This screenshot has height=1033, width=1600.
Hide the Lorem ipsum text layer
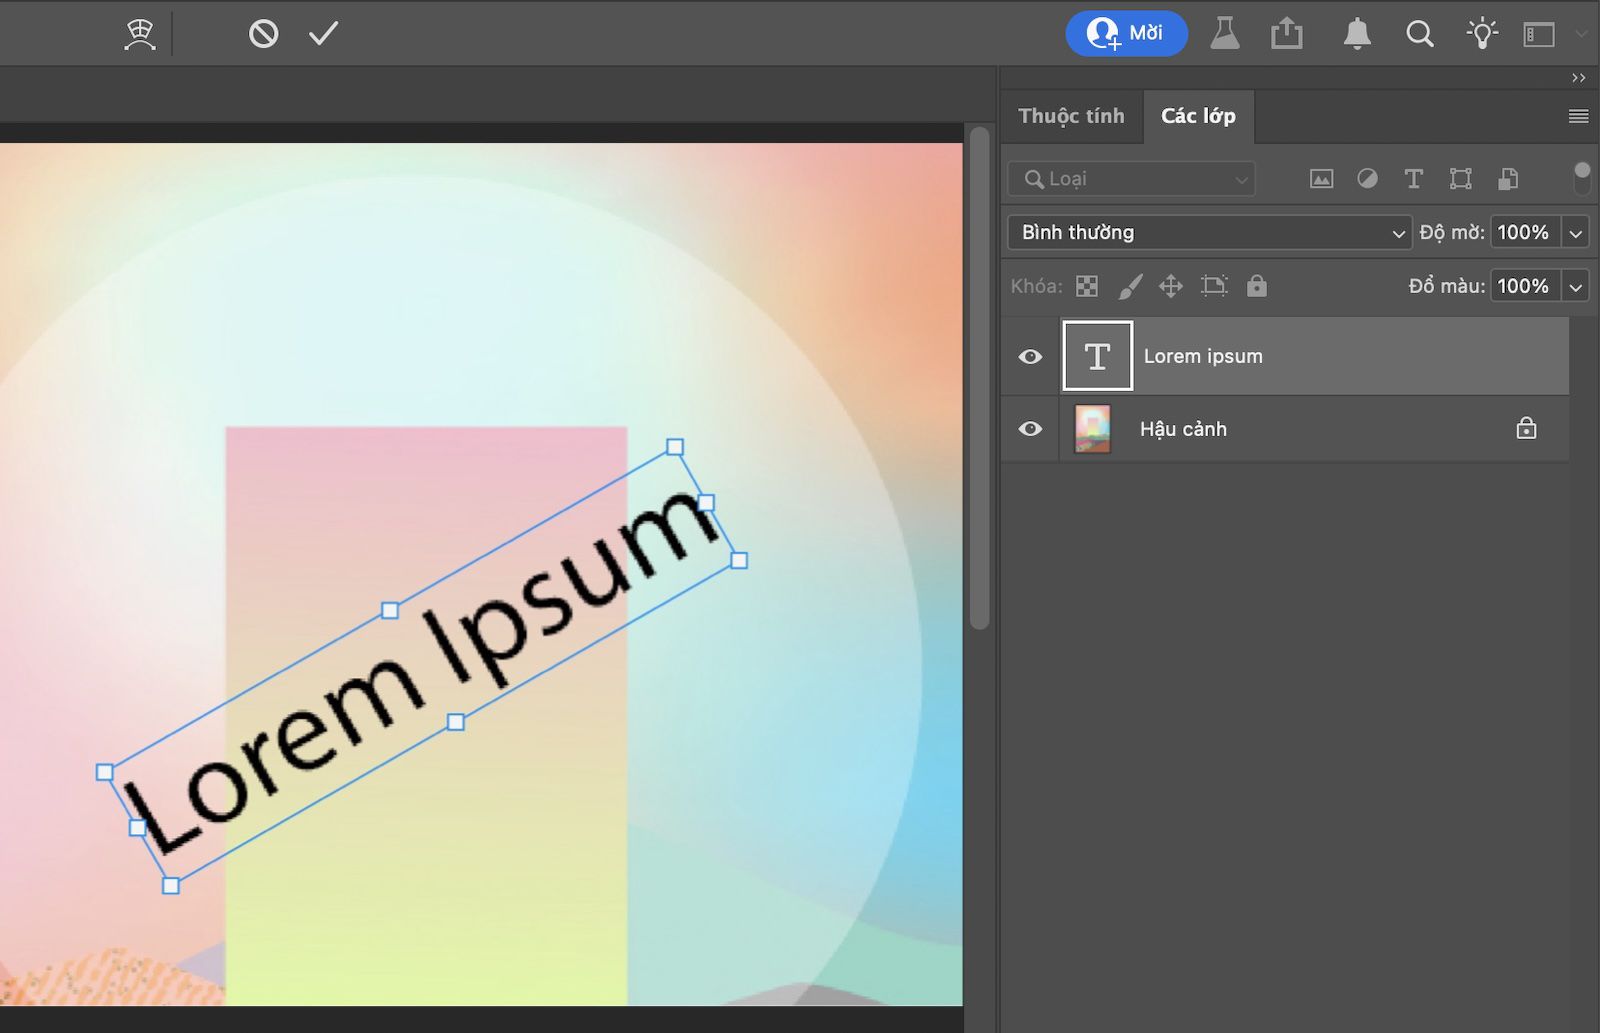coord(1030,357)
